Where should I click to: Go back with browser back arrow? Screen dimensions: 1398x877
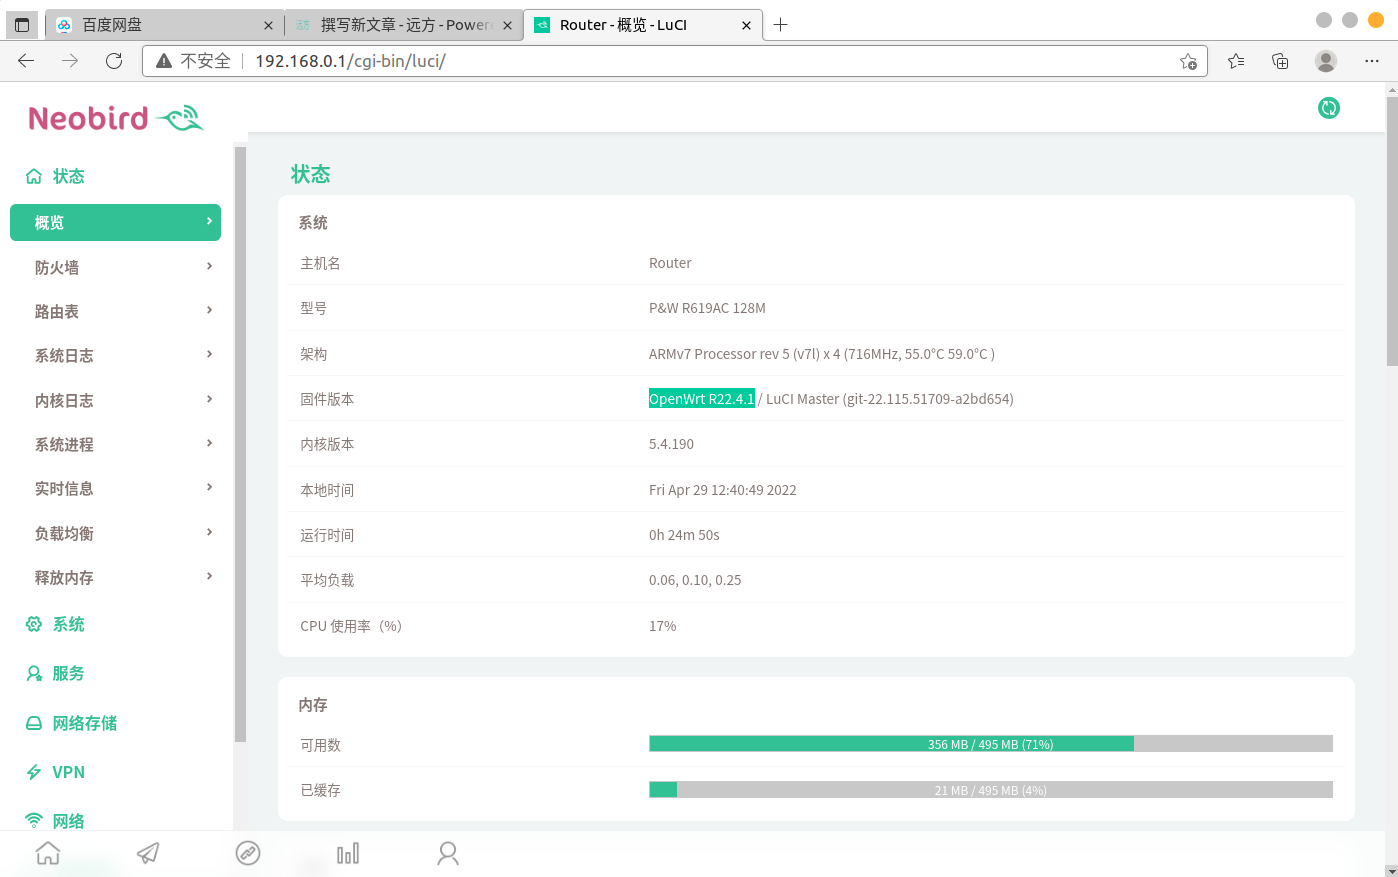[x=26, y=61]
